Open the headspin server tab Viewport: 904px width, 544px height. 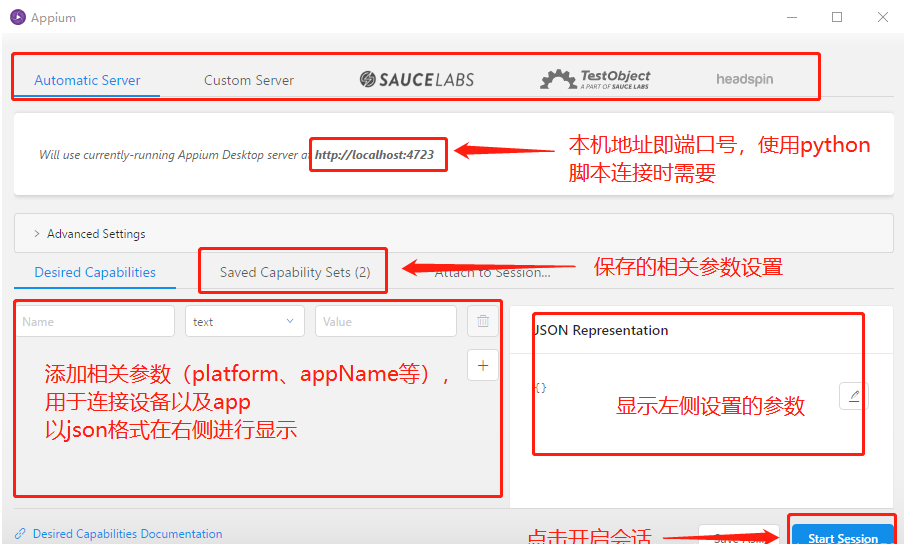point(744,79)
